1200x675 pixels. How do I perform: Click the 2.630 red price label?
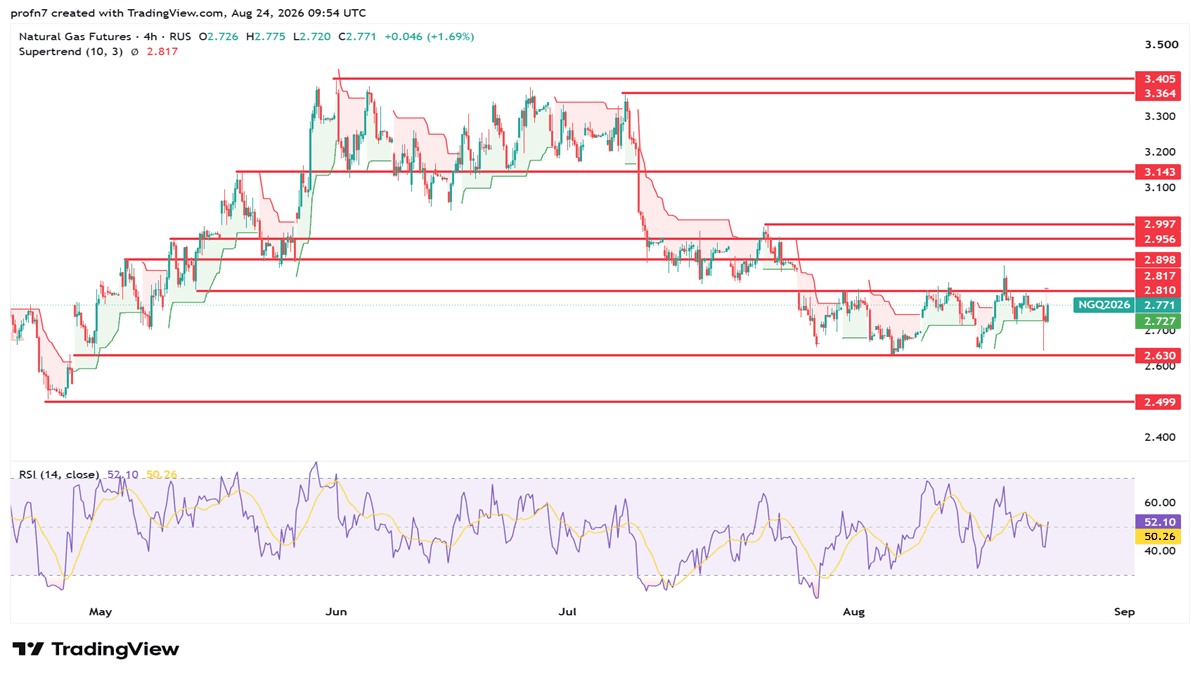click(x=1158, y=355)
